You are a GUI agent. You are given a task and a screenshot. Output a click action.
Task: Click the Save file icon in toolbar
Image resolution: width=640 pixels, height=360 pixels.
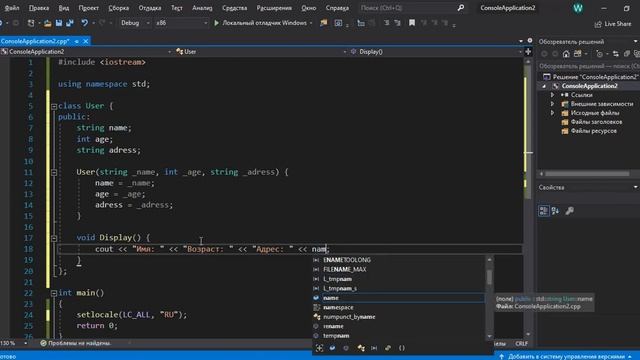pos(59,23)
